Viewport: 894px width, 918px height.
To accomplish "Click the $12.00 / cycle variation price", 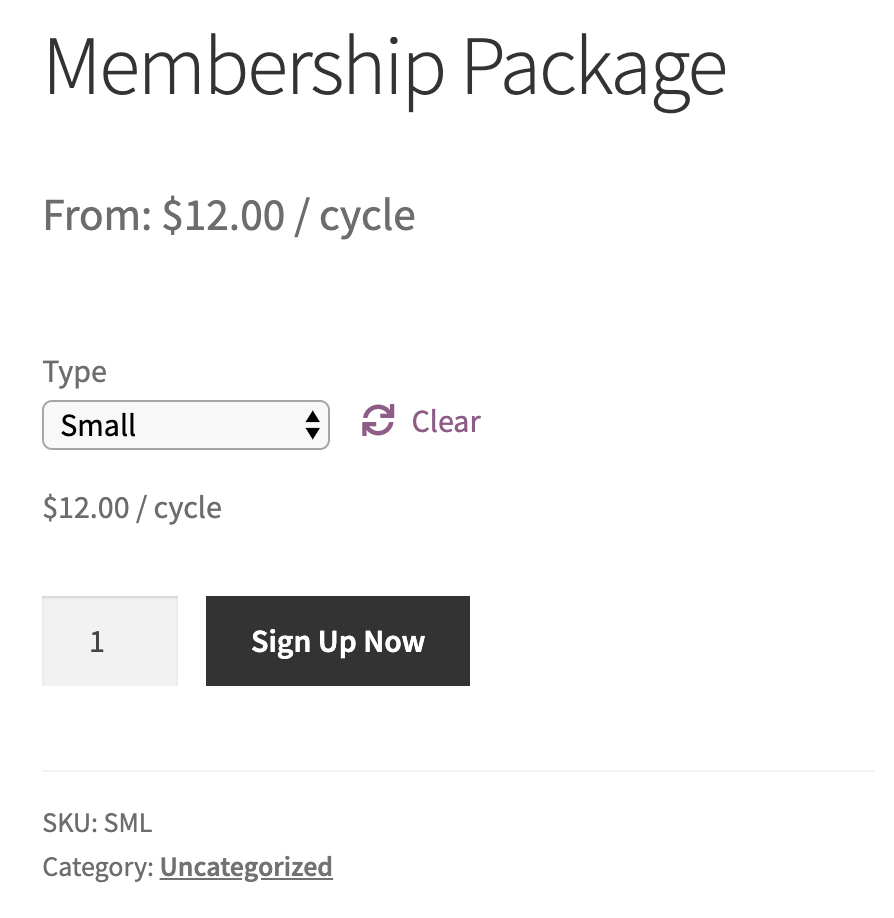I will [131, 507].
